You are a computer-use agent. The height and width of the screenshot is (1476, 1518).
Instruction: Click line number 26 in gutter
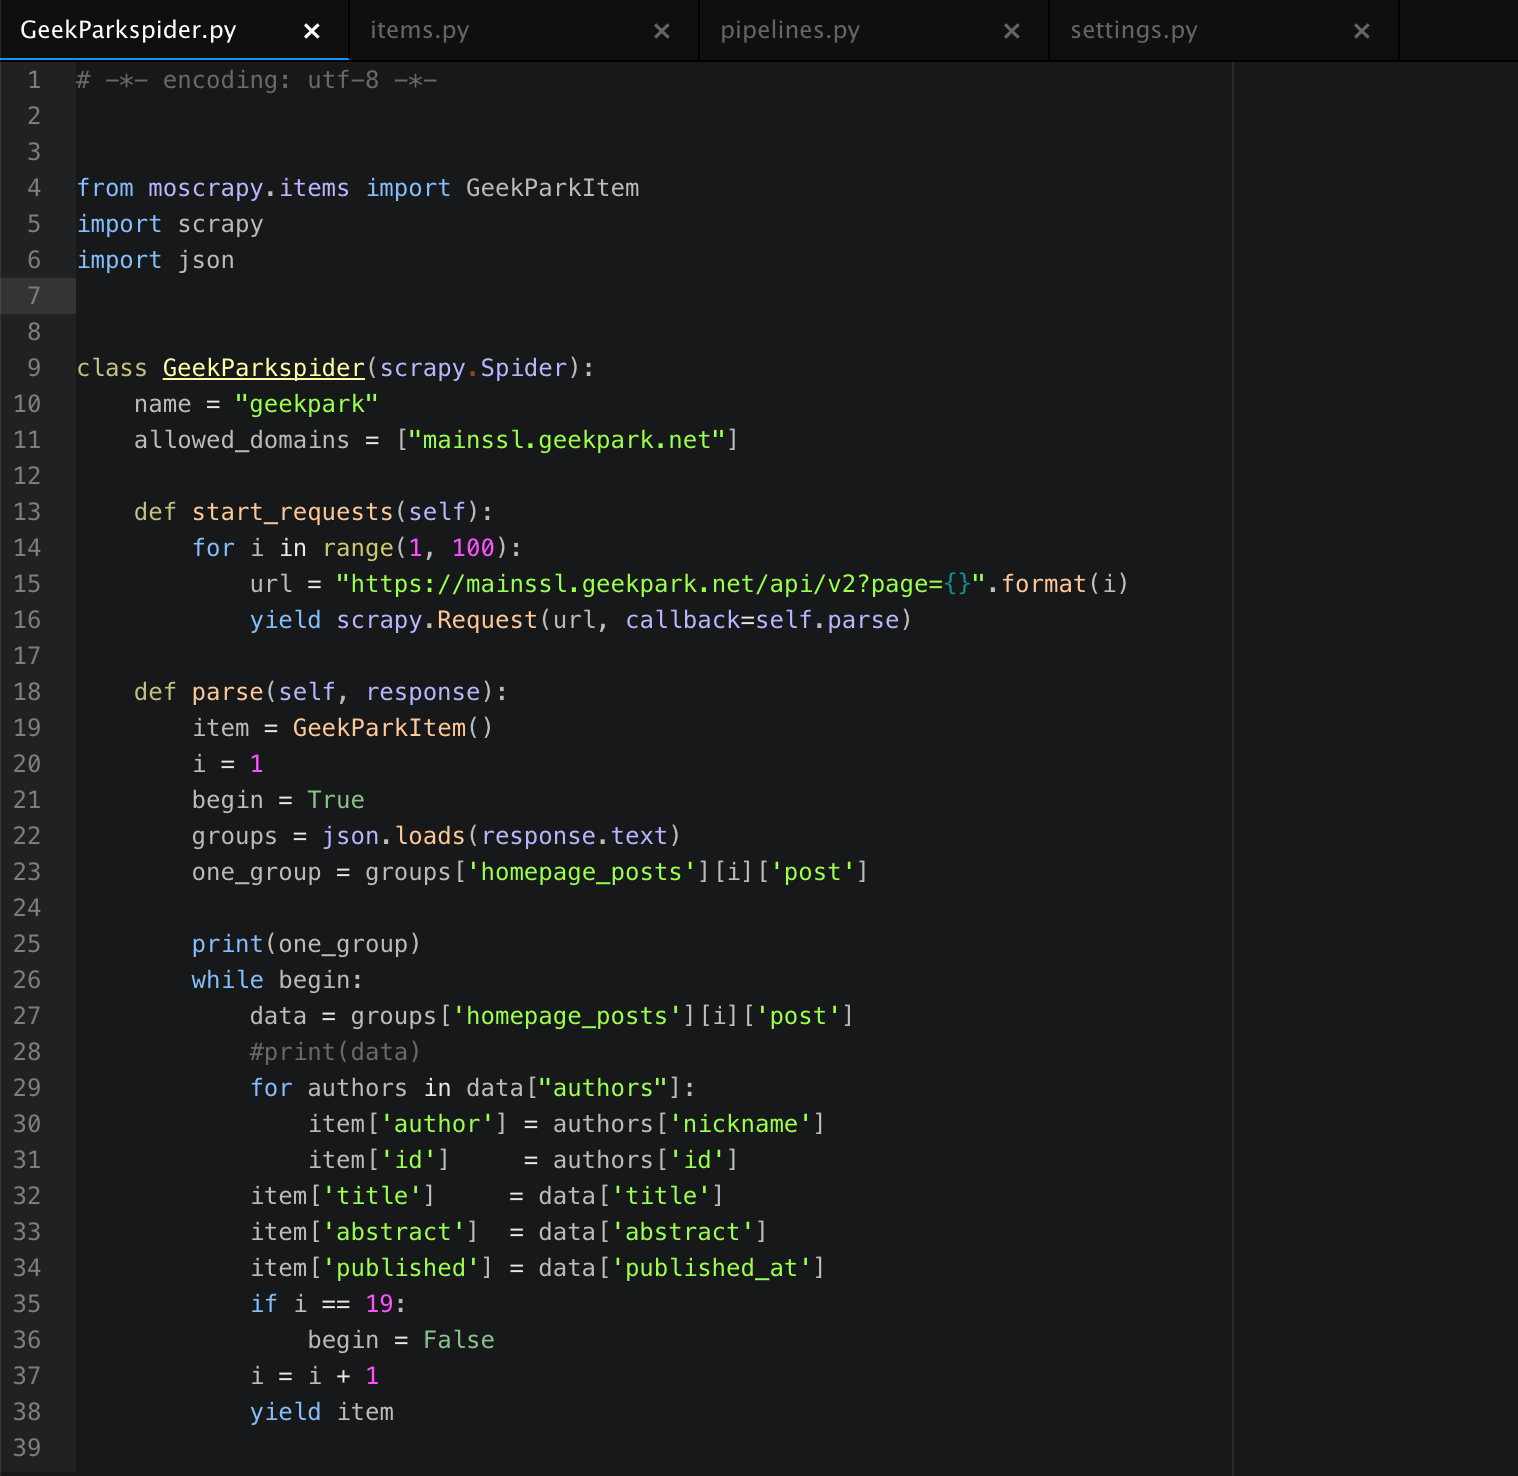[x=27, y=980]
